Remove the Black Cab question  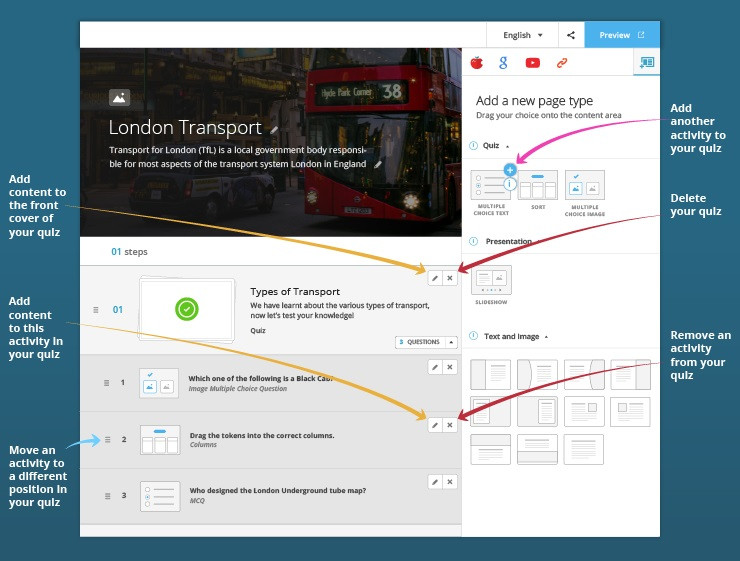[450, 367]
